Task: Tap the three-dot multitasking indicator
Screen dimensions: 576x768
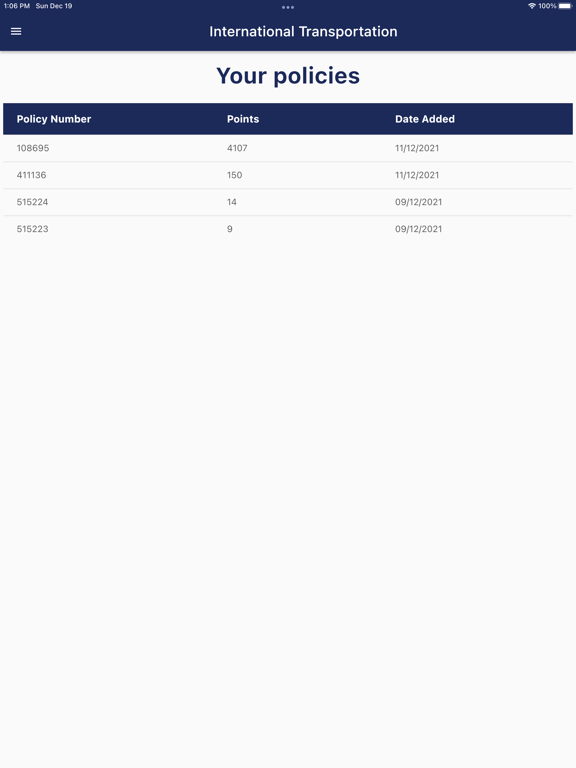Action: (x=288, y=7)
